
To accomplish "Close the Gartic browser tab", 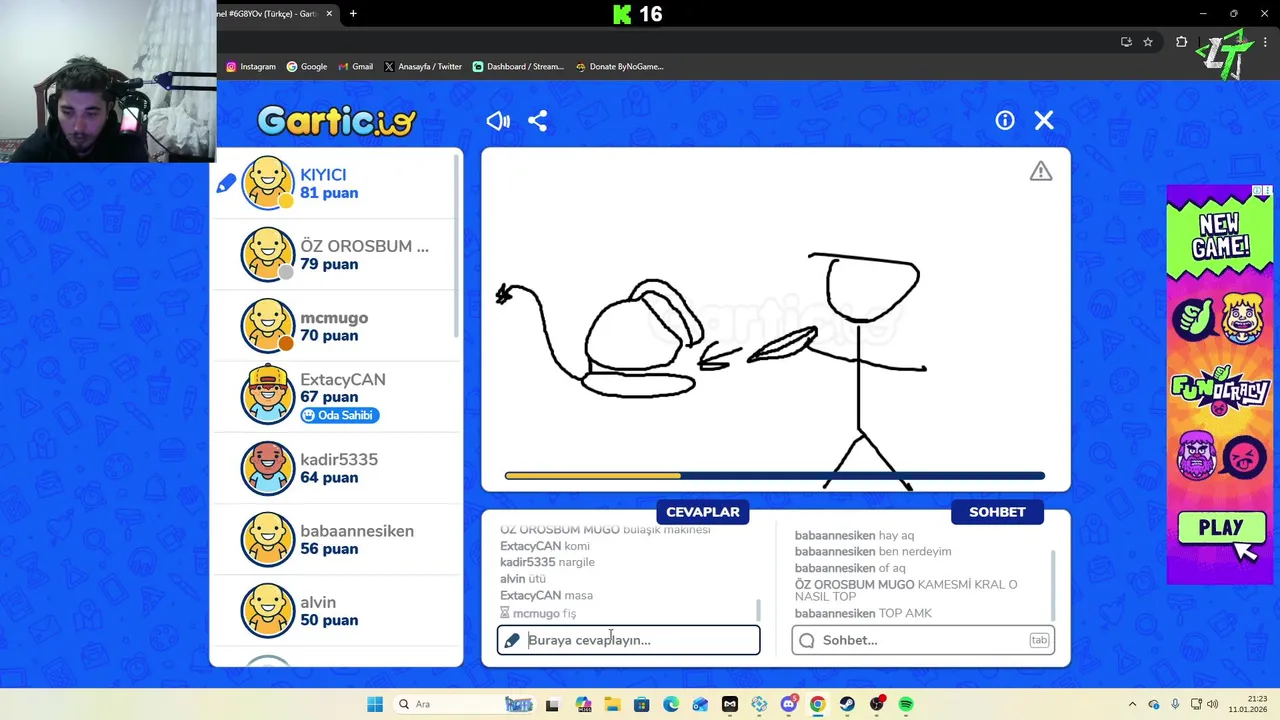I will coord(329,14).
